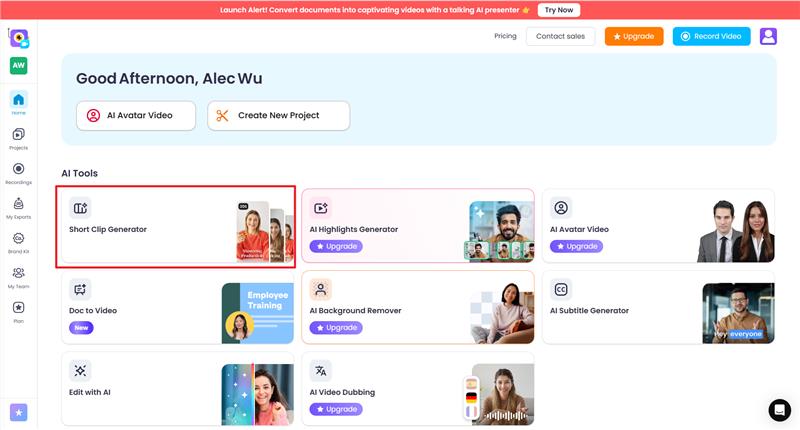Open the Short Clip Generator card
Screen dimensions: 800x430
176,226
